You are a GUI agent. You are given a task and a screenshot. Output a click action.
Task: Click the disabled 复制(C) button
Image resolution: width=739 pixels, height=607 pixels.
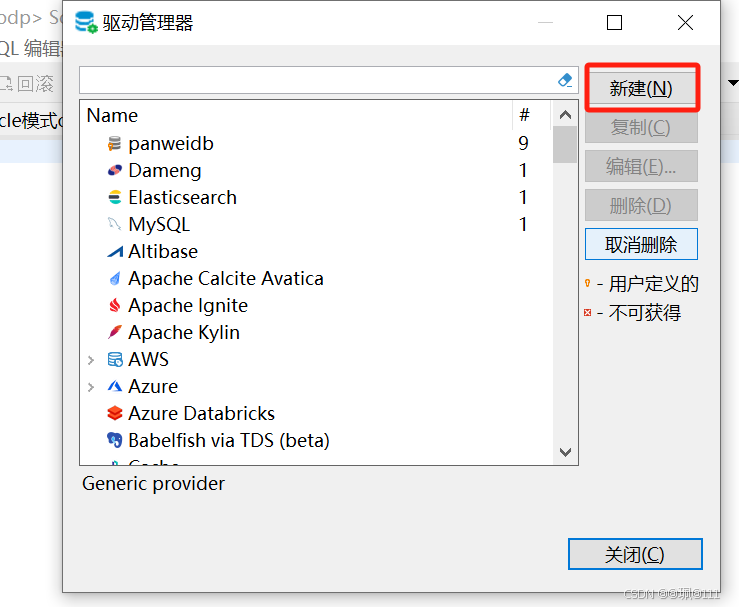(x=641, y=127)
